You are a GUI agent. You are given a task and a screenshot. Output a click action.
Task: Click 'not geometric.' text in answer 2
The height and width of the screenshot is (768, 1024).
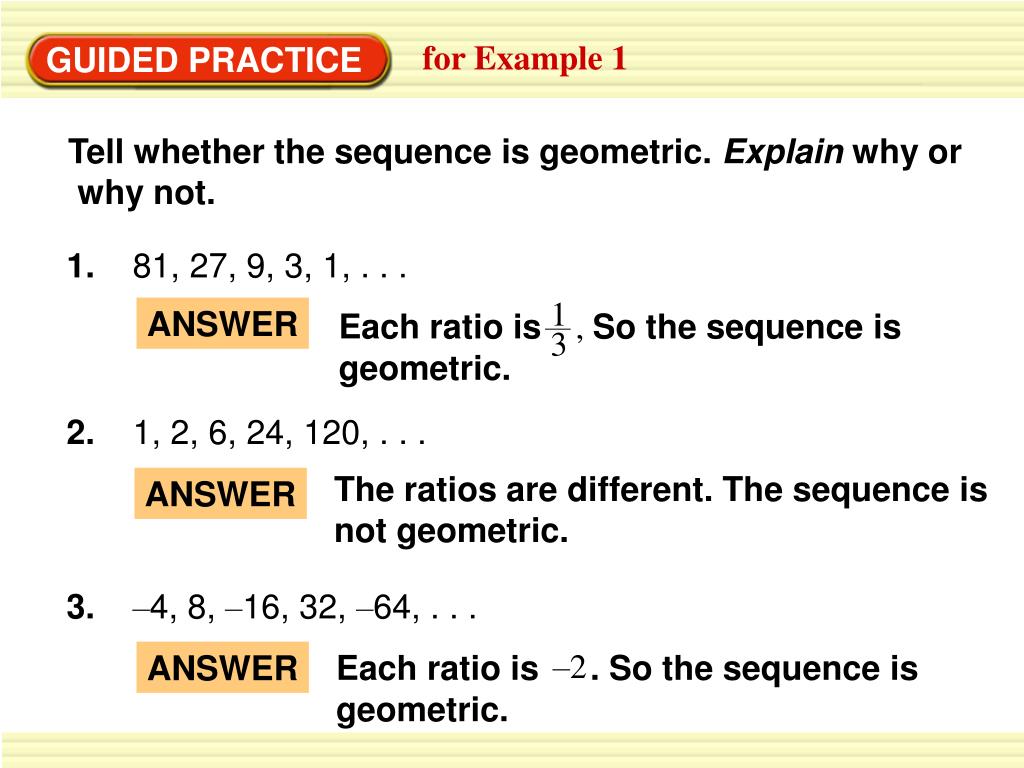pyautogui.click(x=451, y=530)
